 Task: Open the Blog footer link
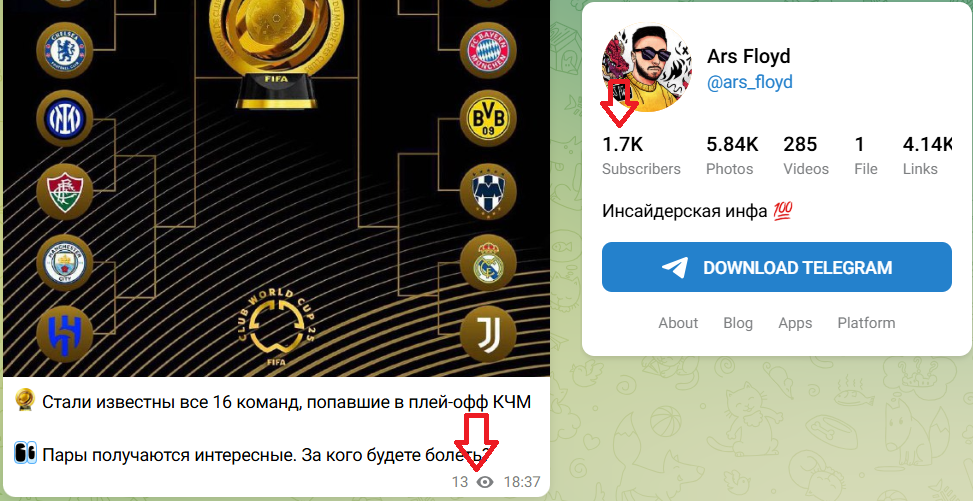(738, 323)
